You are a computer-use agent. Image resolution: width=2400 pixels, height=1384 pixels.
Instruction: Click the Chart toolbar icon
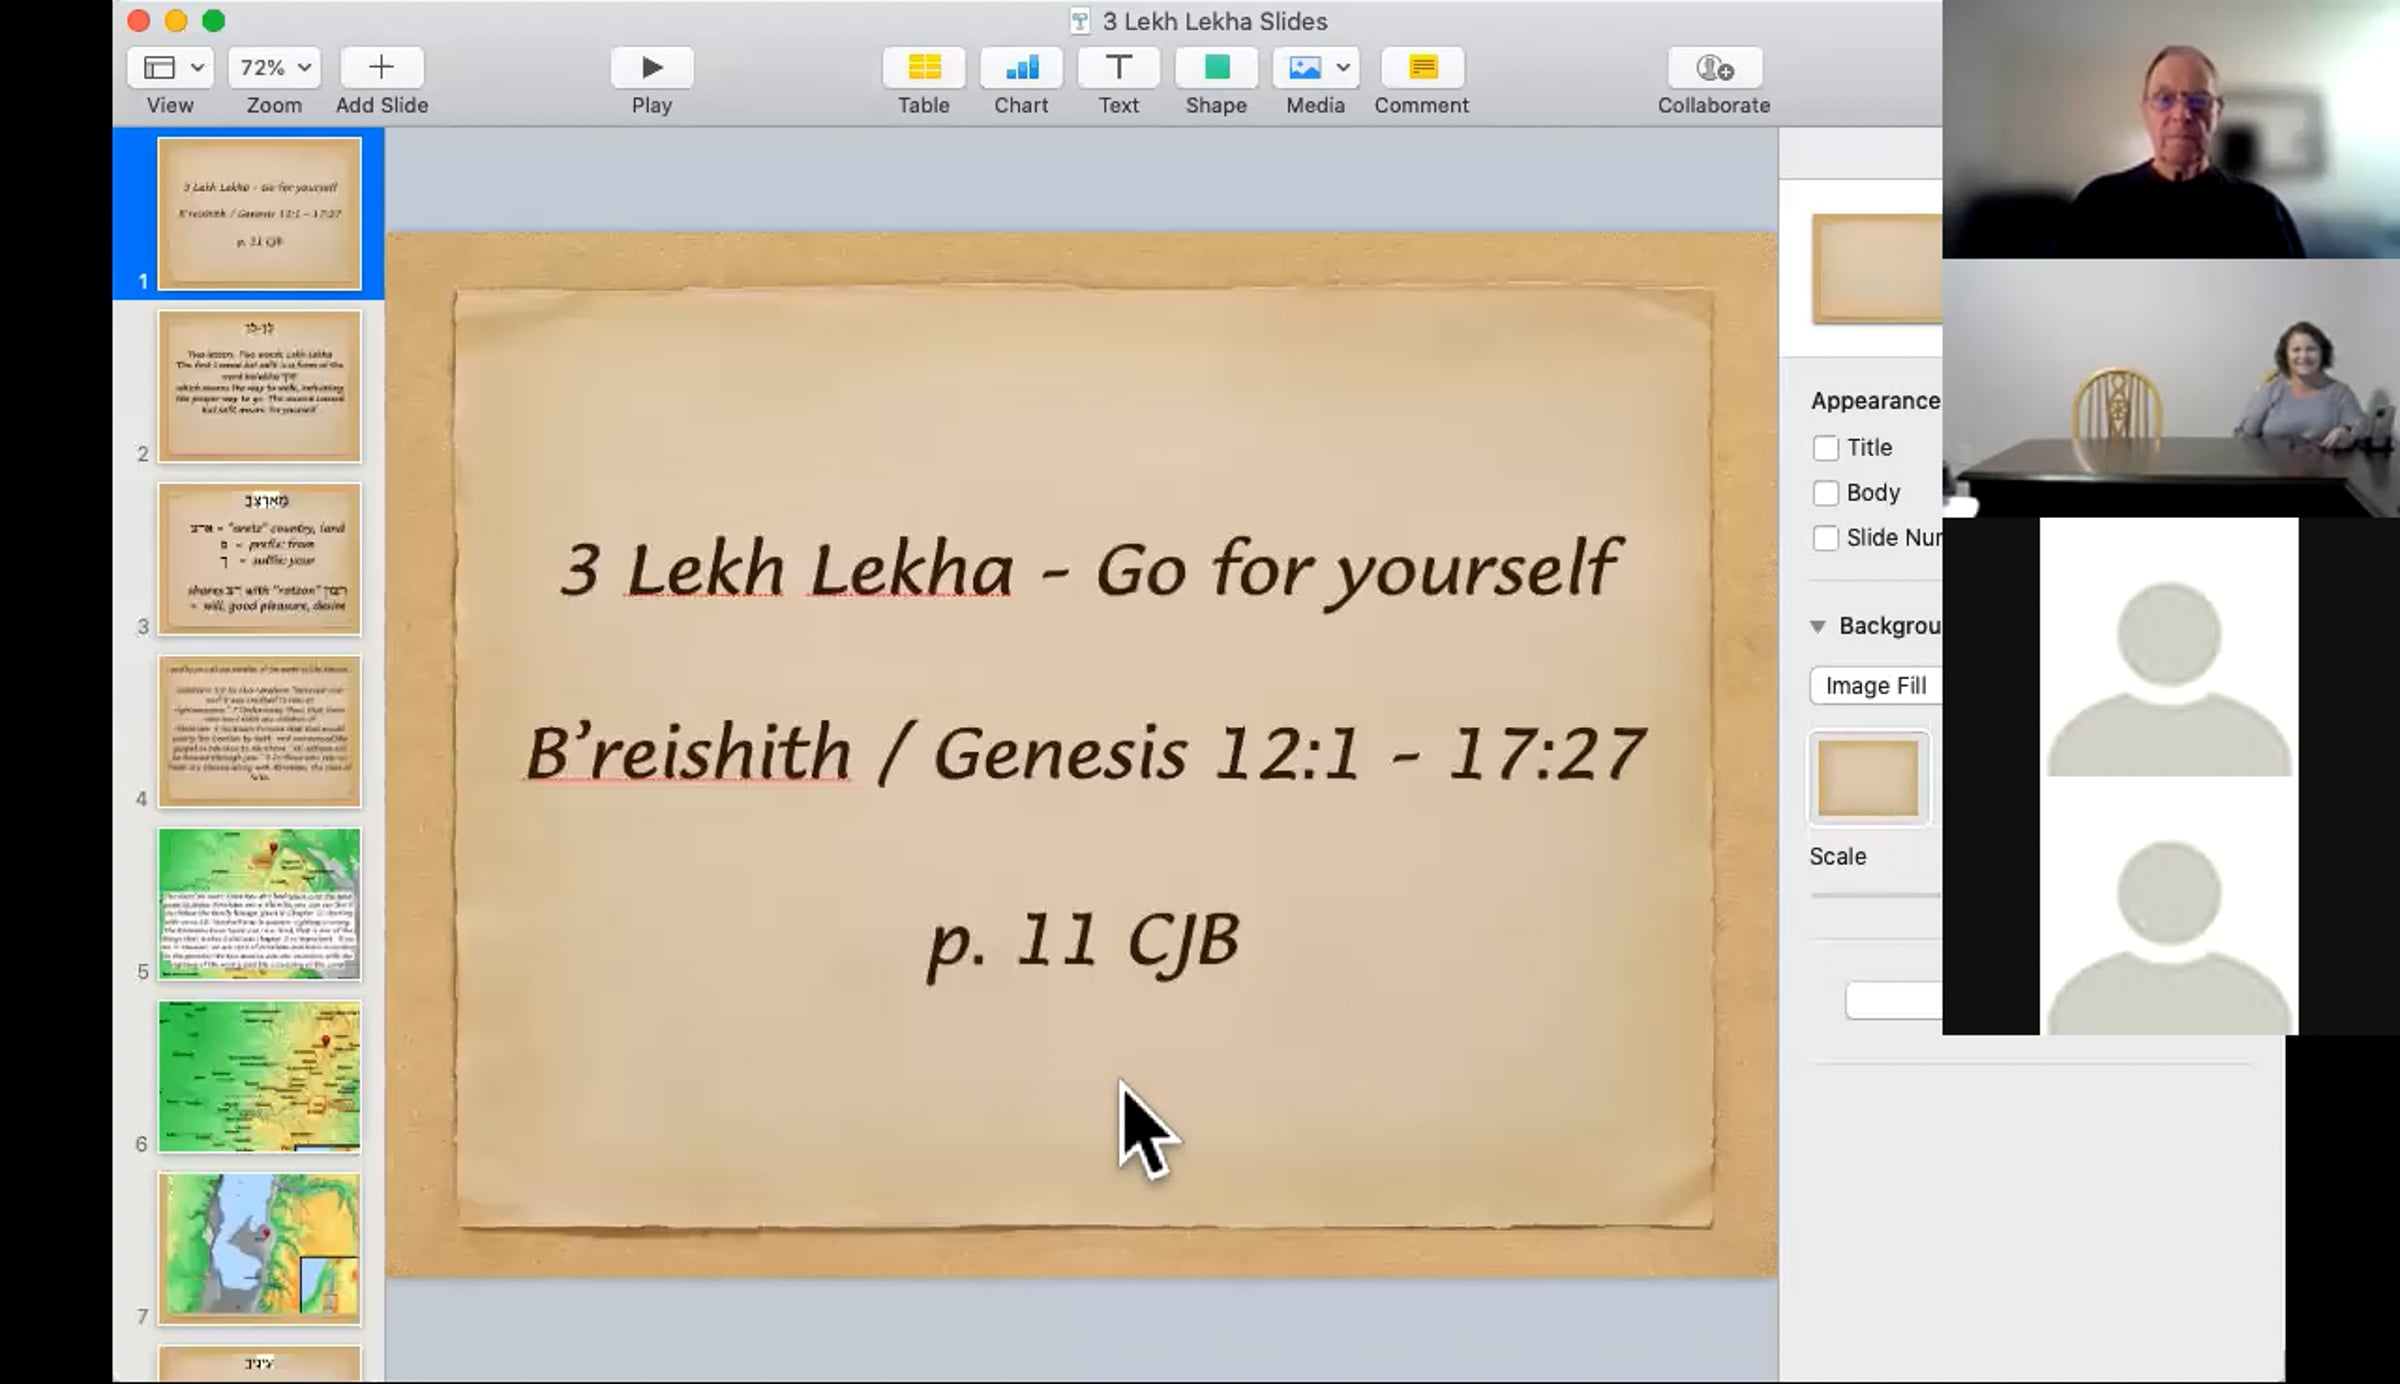(x=1020, y=68)
